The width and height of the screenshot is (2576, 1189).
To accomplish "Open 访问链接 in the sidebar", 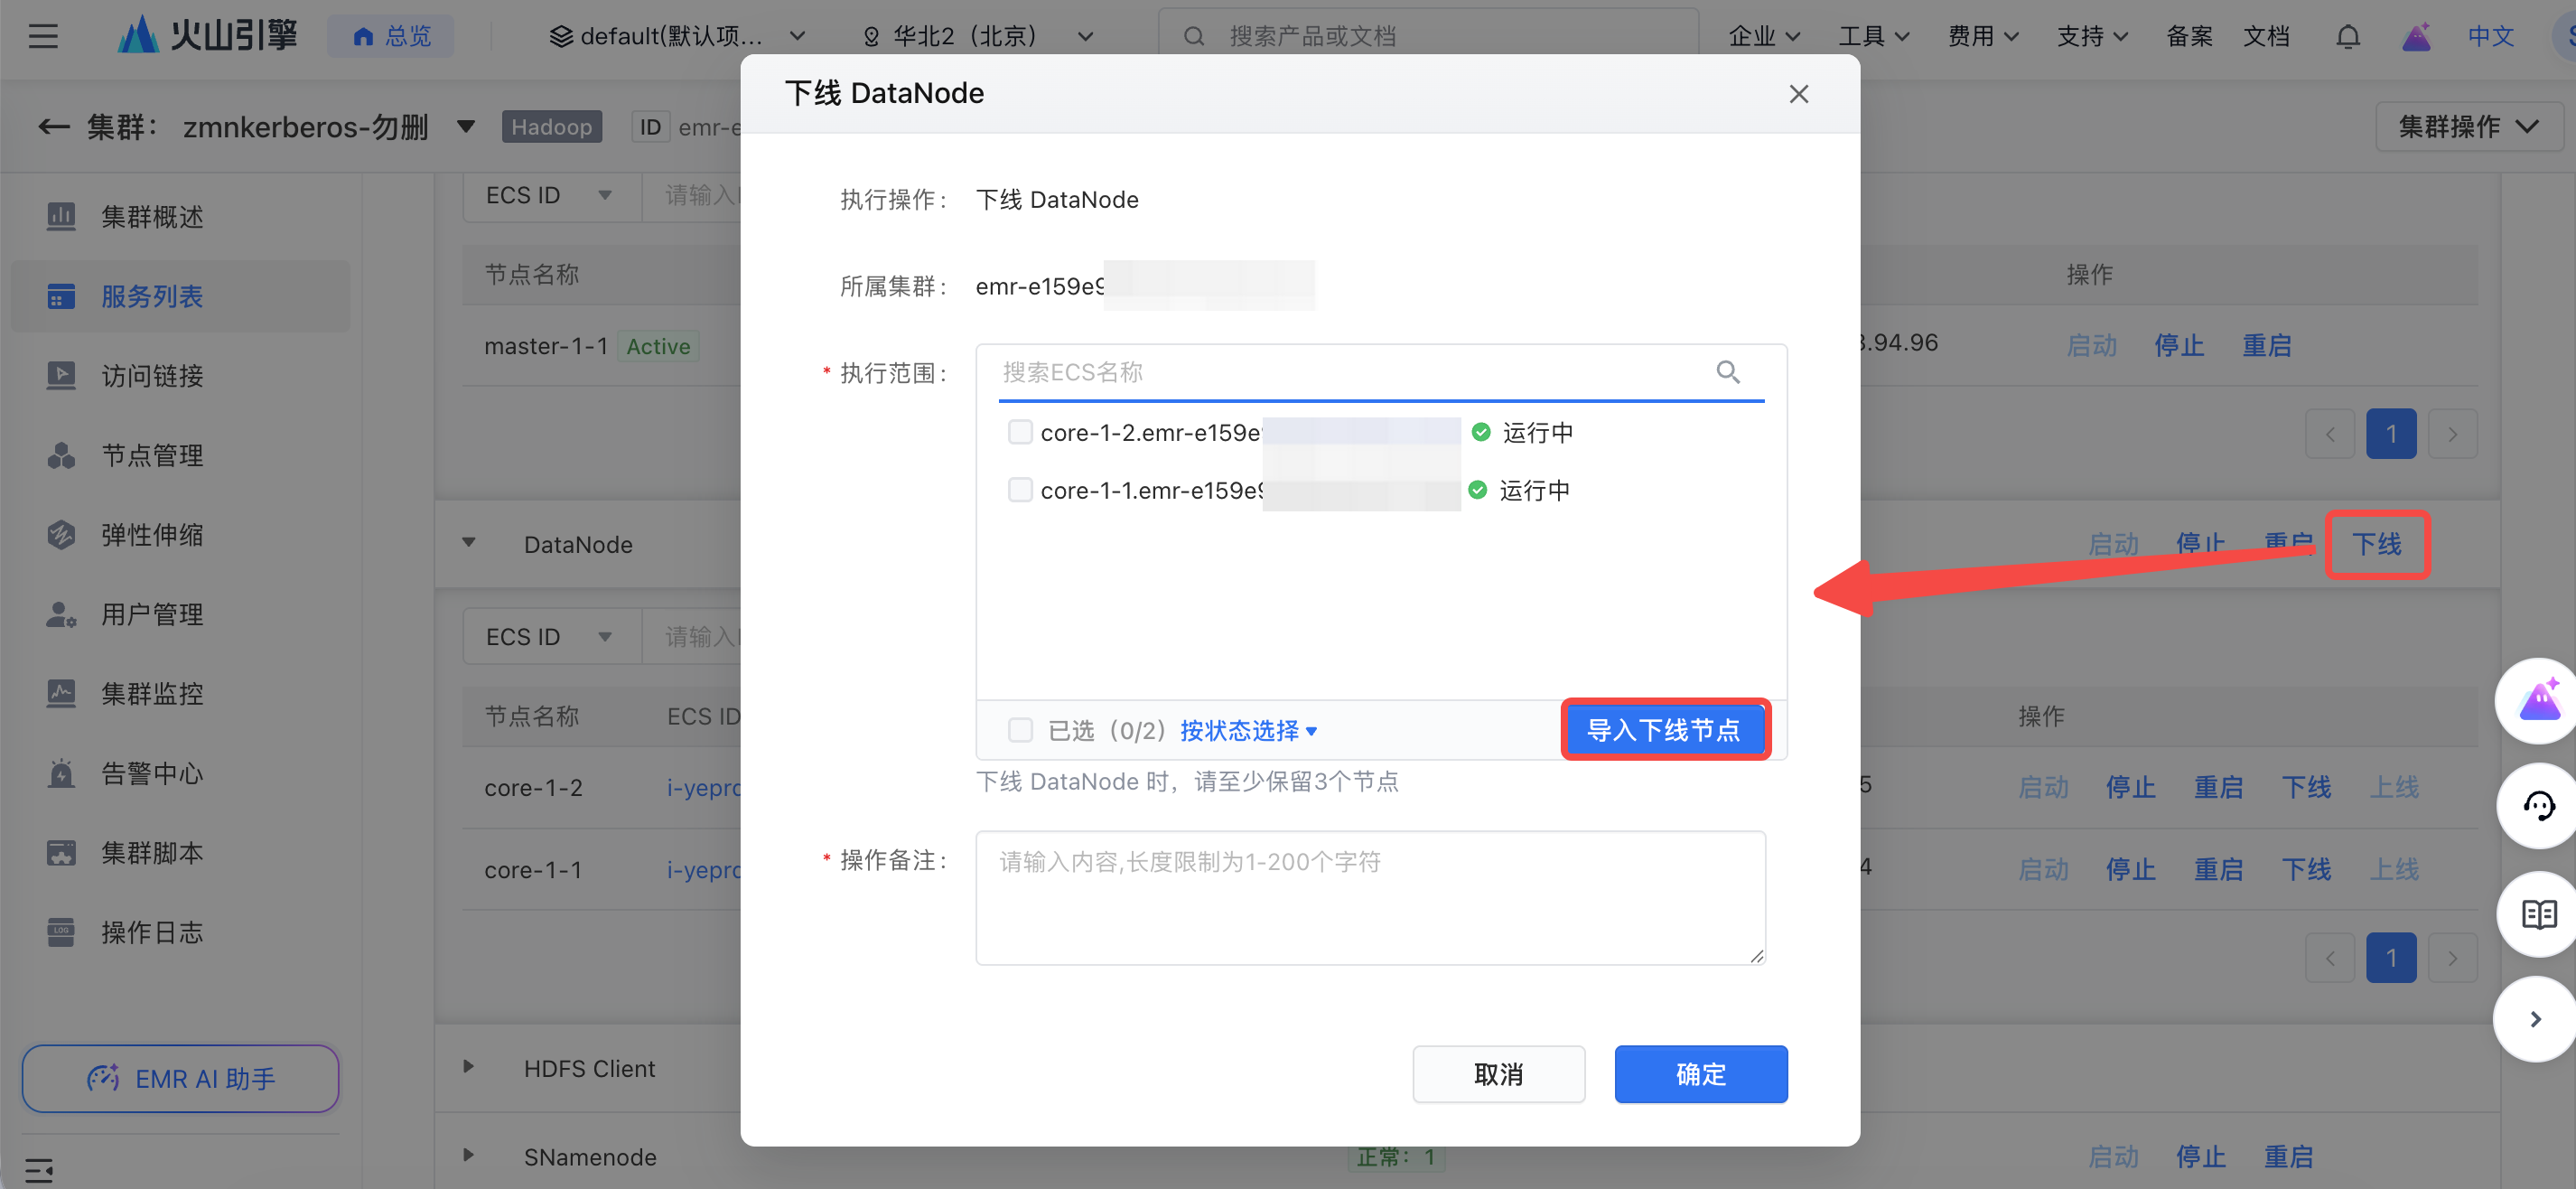I will (x=180, y=375).
